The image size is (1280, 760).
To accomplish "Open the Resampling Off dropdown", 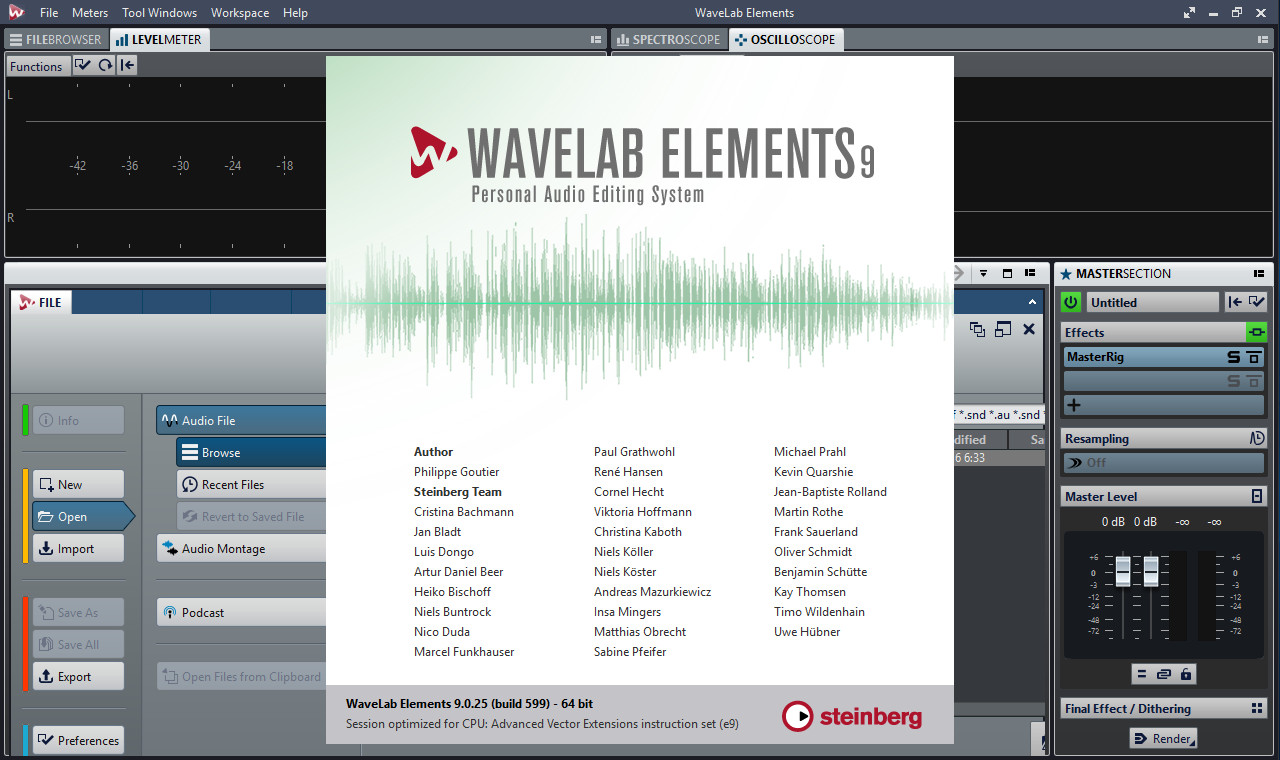I will tap(1164, 462).
